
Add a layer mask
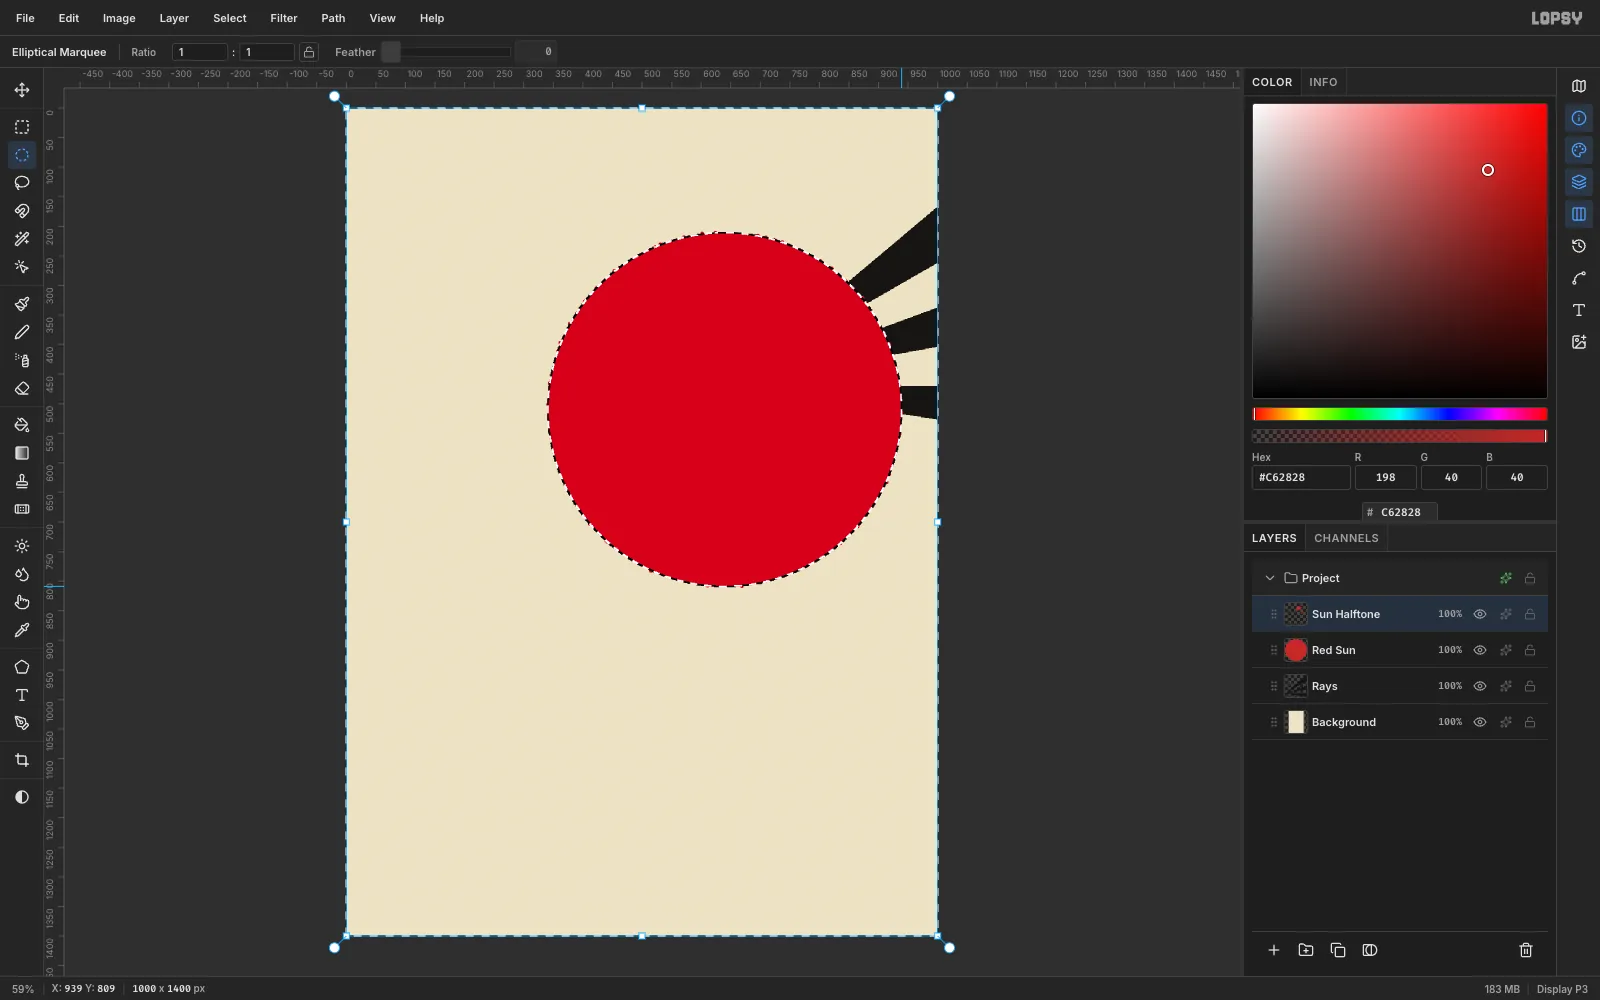1370,950
